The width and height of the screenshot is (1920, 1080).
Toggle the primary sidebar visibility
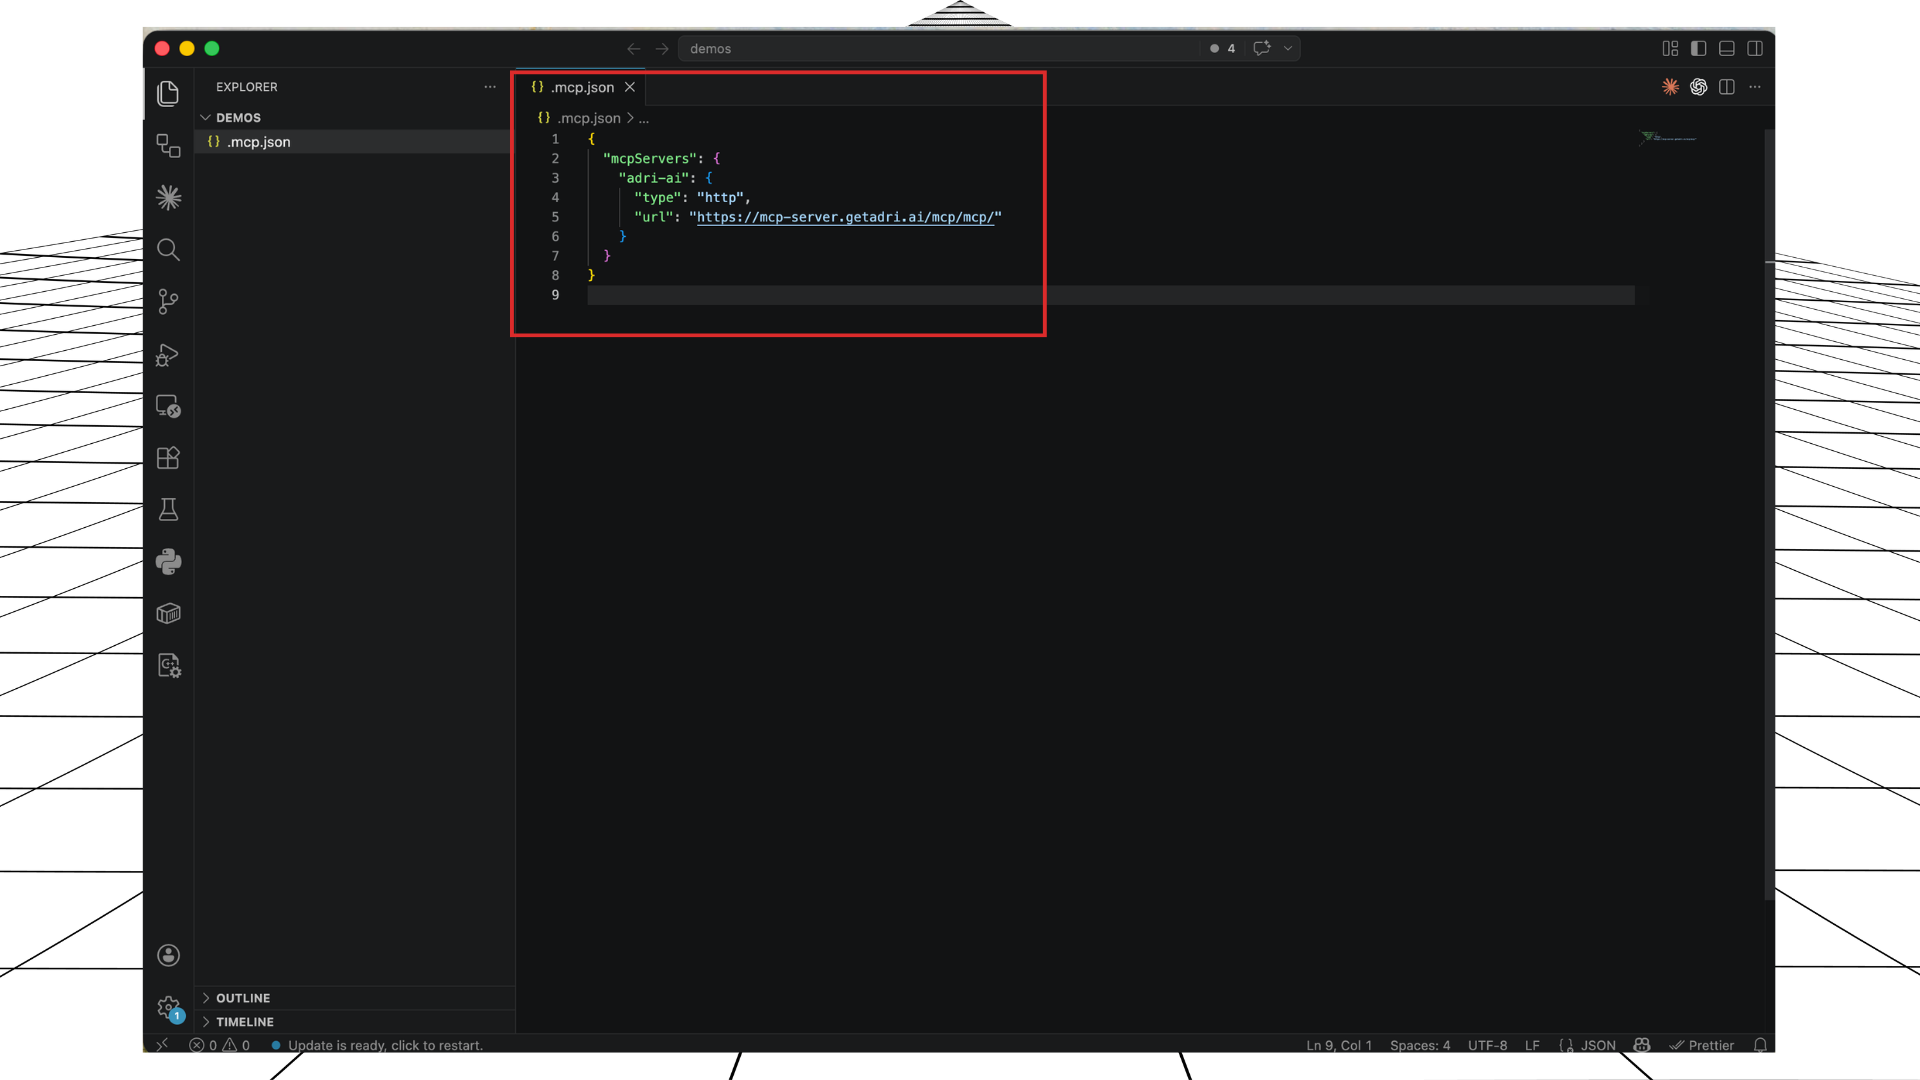(1698, 48)
